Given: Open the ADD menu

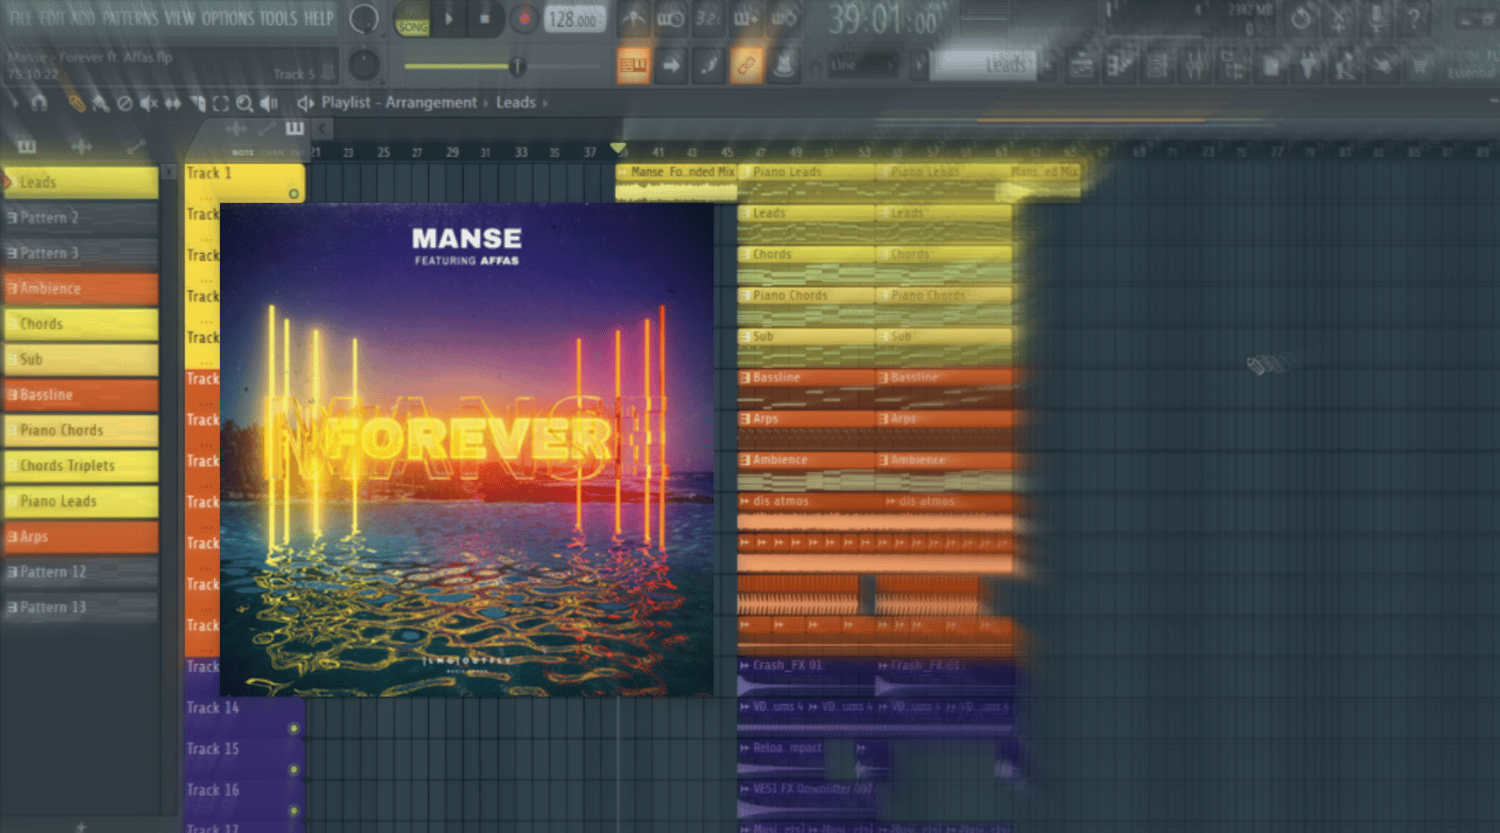Looking at the screenshot, I should [83, 18].
